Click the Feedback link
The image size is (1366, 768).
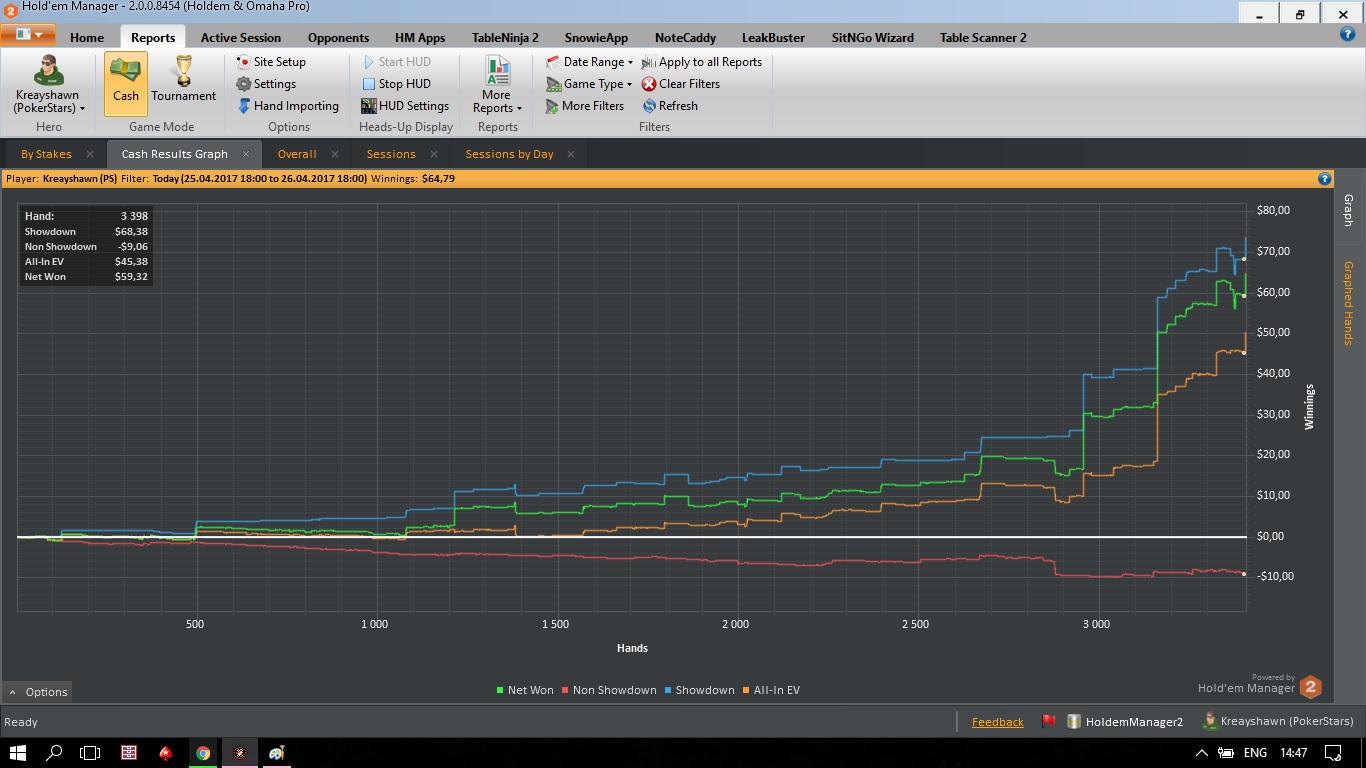click(x=998, y=722)
